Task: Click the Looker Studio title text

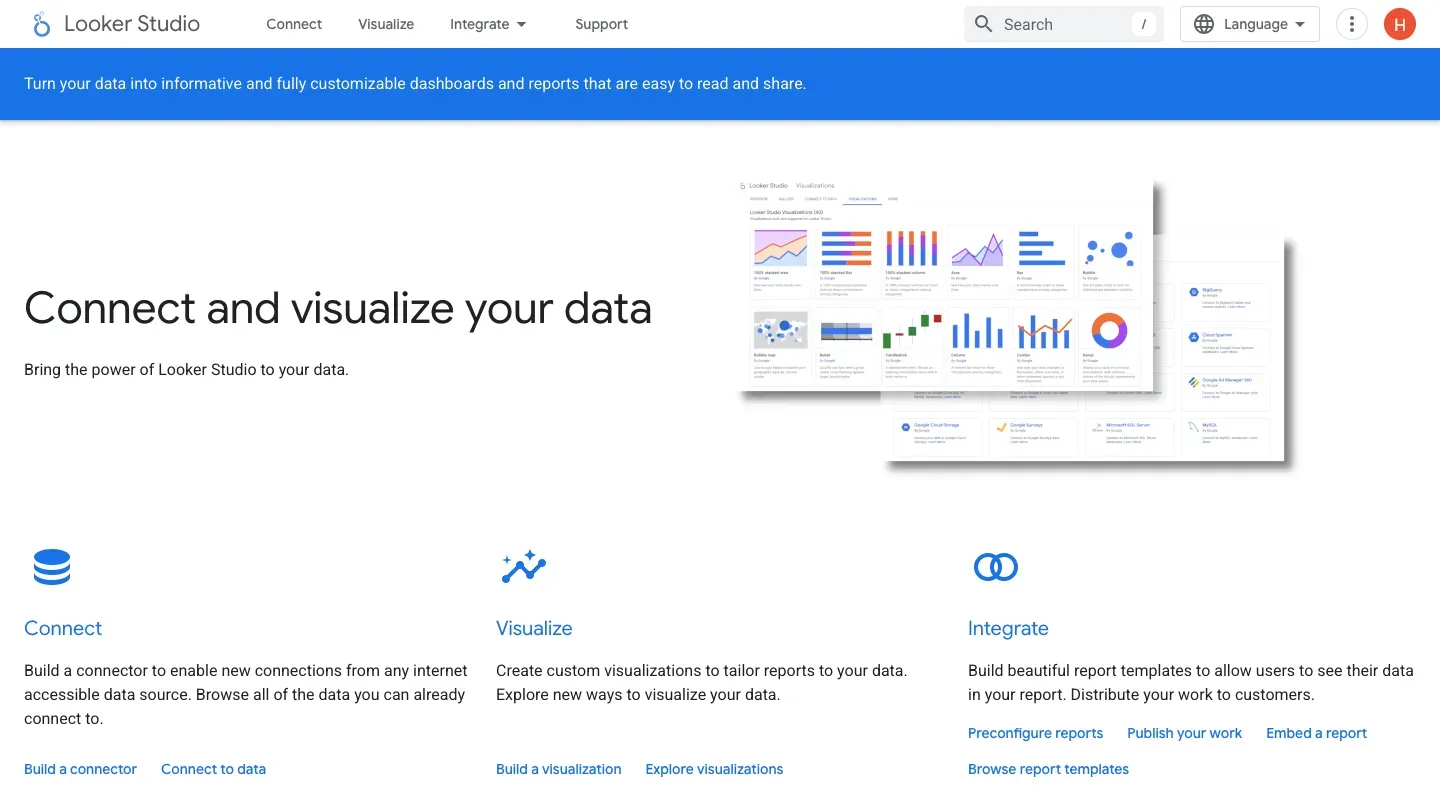Action: click(x=132, y=24)
